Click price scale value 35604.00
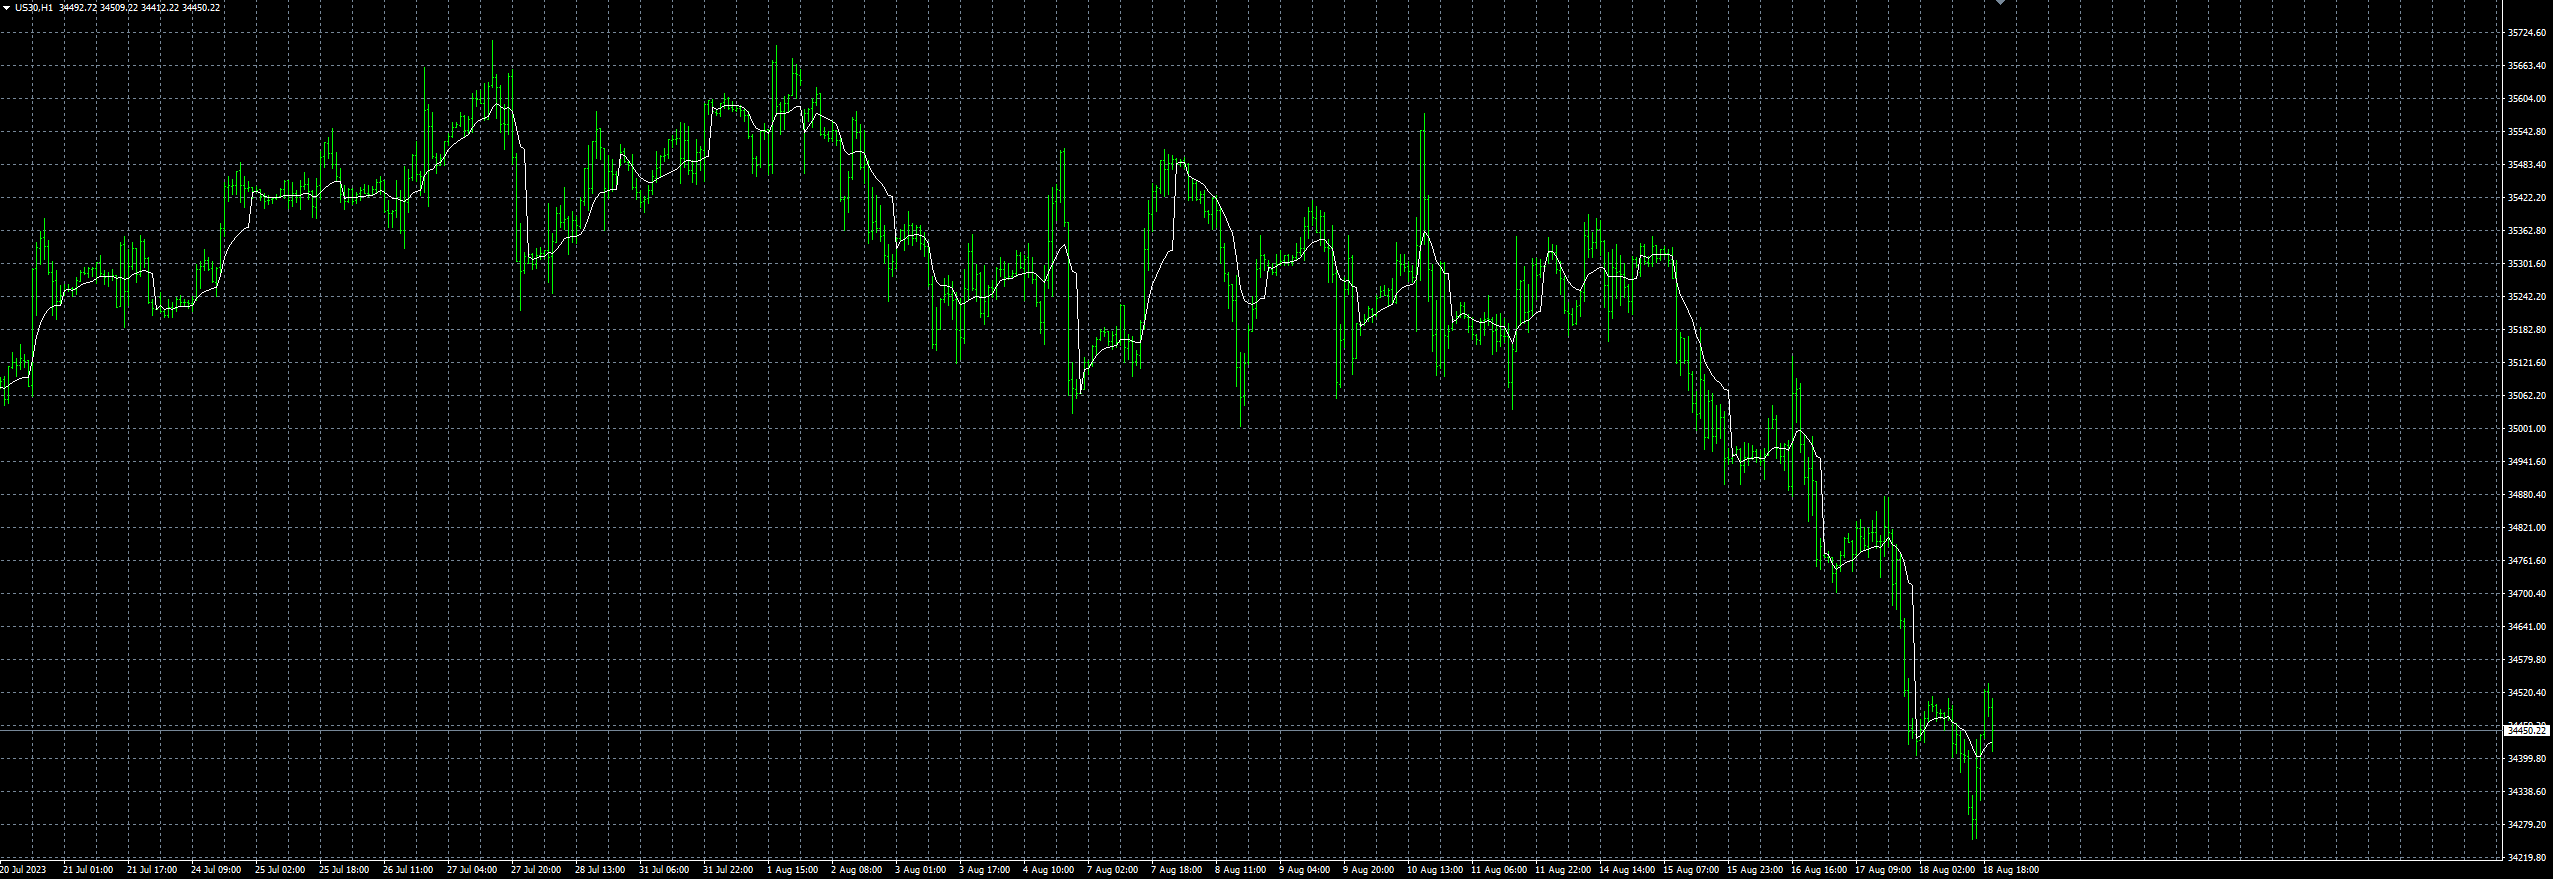Image resolution: width=2553 pixels, height=879 pixels. tap(2526, 99)
